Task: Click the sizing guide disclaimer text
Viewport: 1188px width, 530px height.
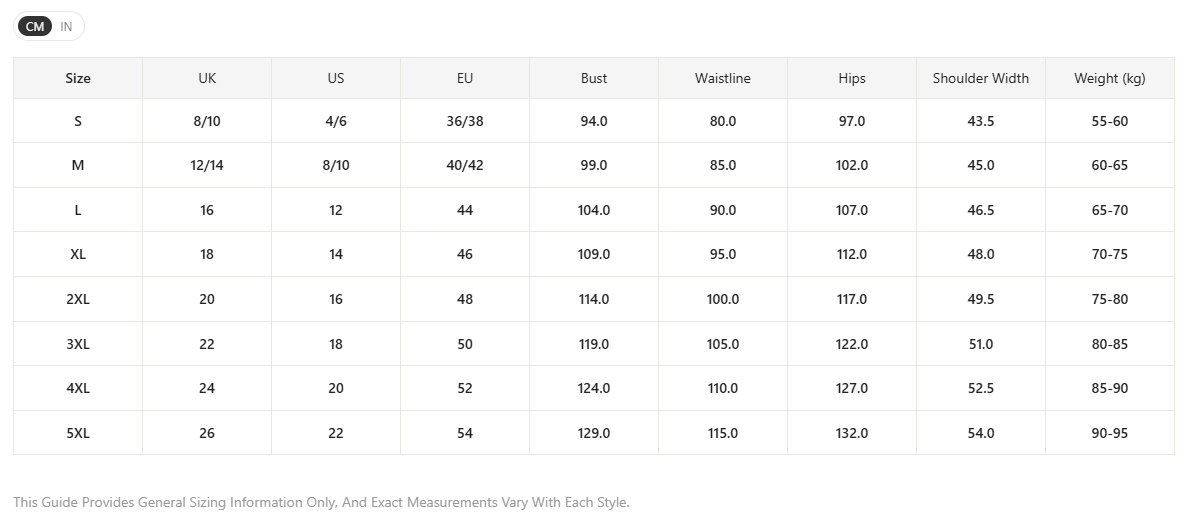Action: point(321,502)
